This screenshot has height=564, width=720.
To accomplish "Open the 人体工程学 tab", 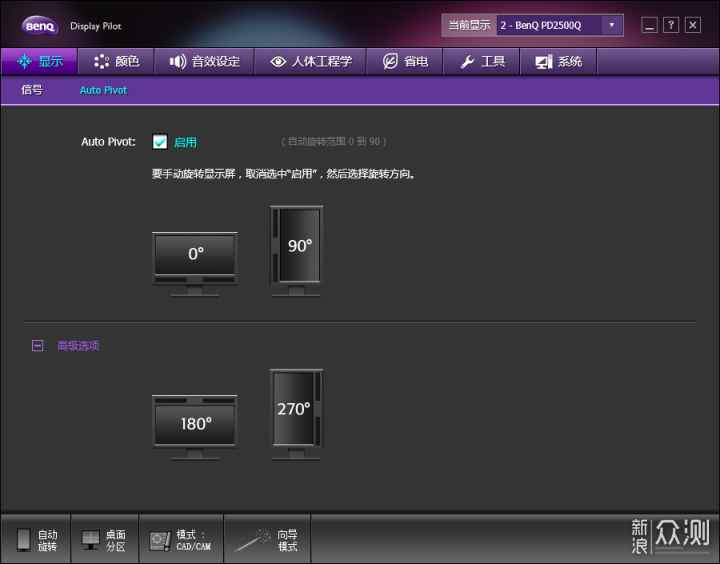I will point(310,61).
